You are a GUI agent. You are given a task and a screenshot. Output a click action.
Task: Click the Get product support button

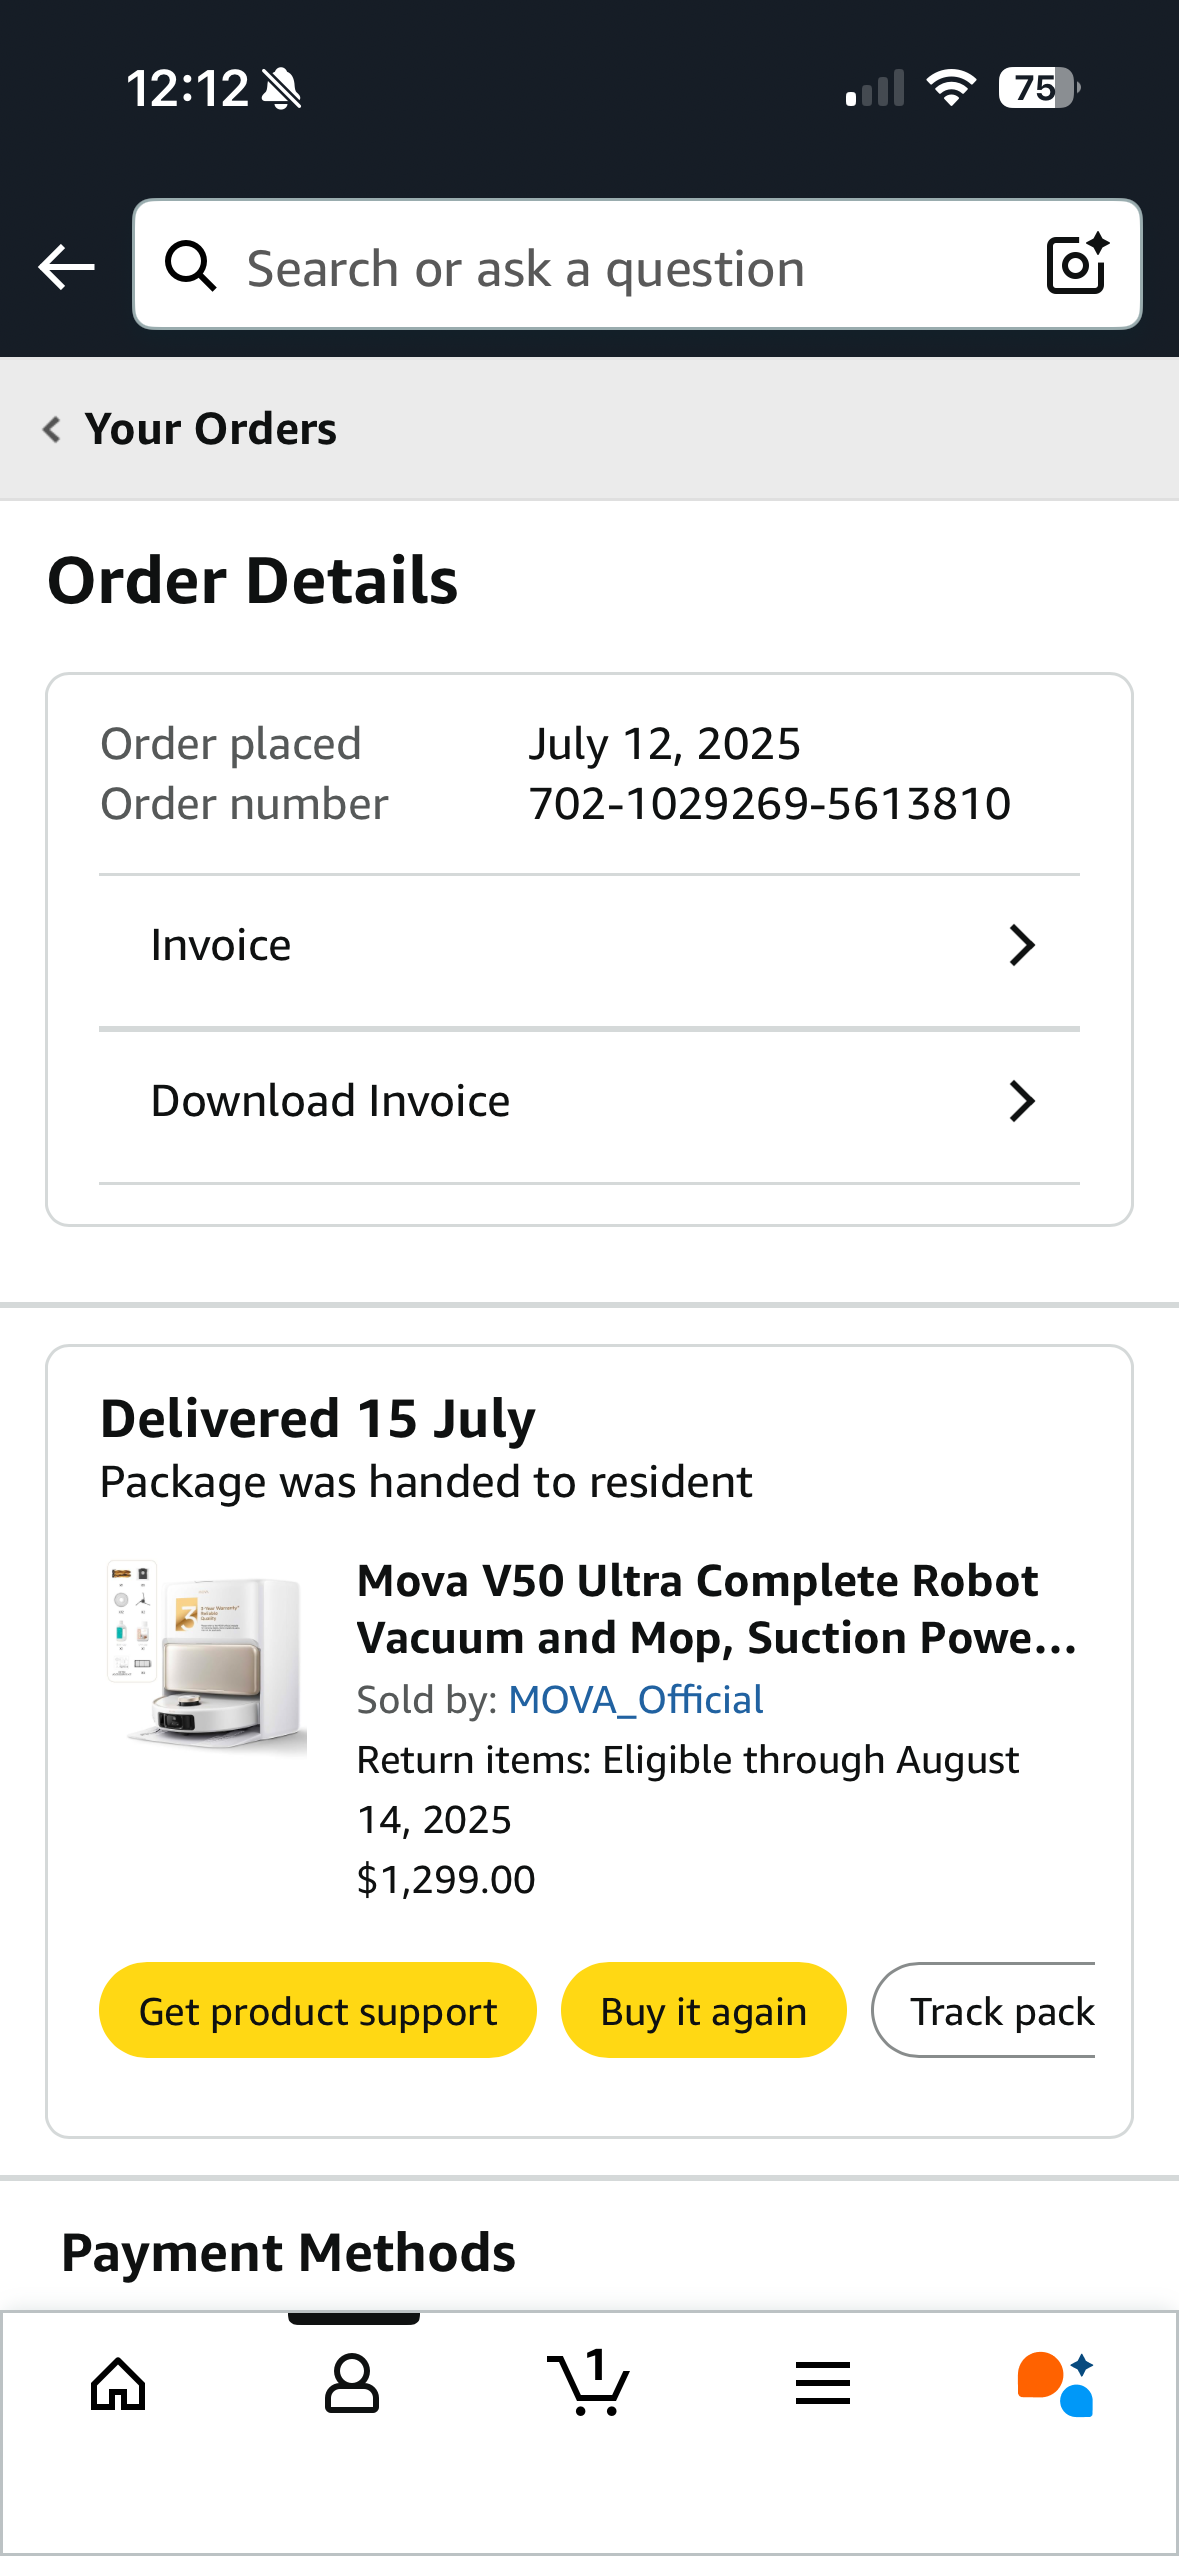tap(318, 2011)
